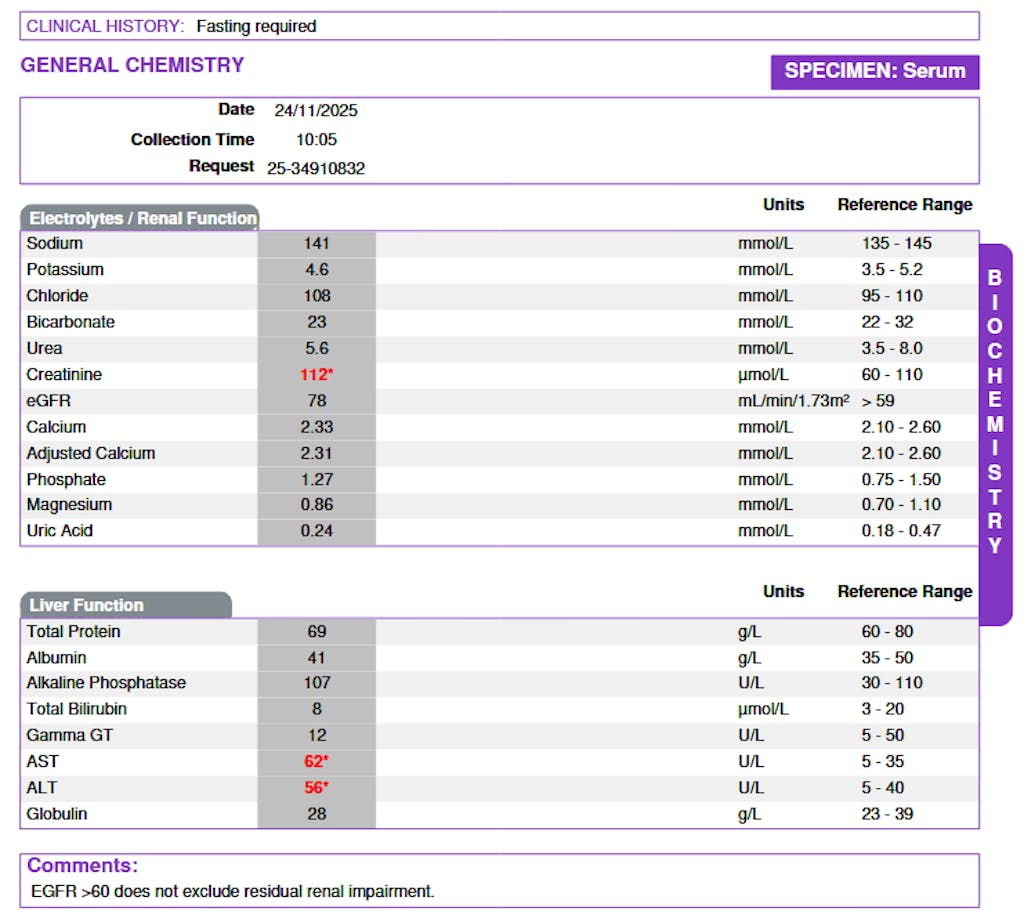Image resolution: width=1024 pixels, height=911 pixels.
Task: Select the Alkaline Phosphatase row label
Action: (x=106, y=683)
